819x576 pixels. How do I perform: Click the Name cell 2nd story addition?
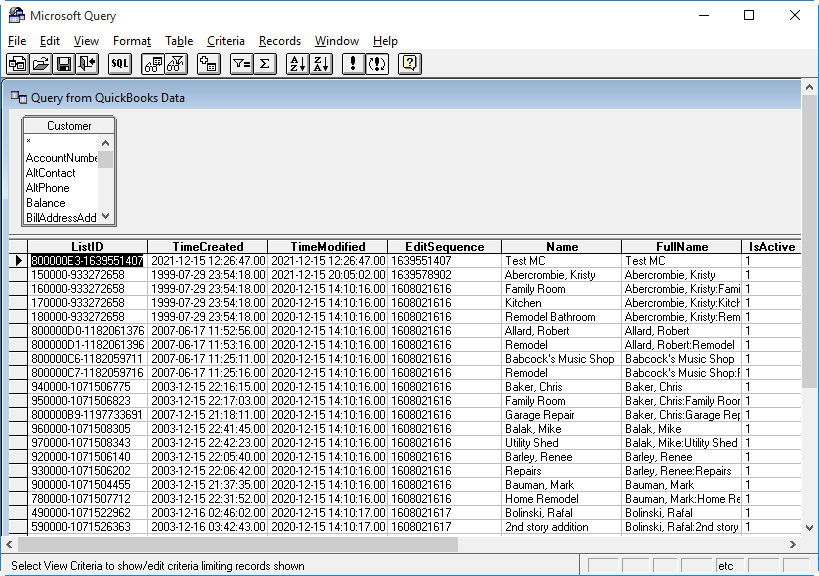(x=561, y=527)
